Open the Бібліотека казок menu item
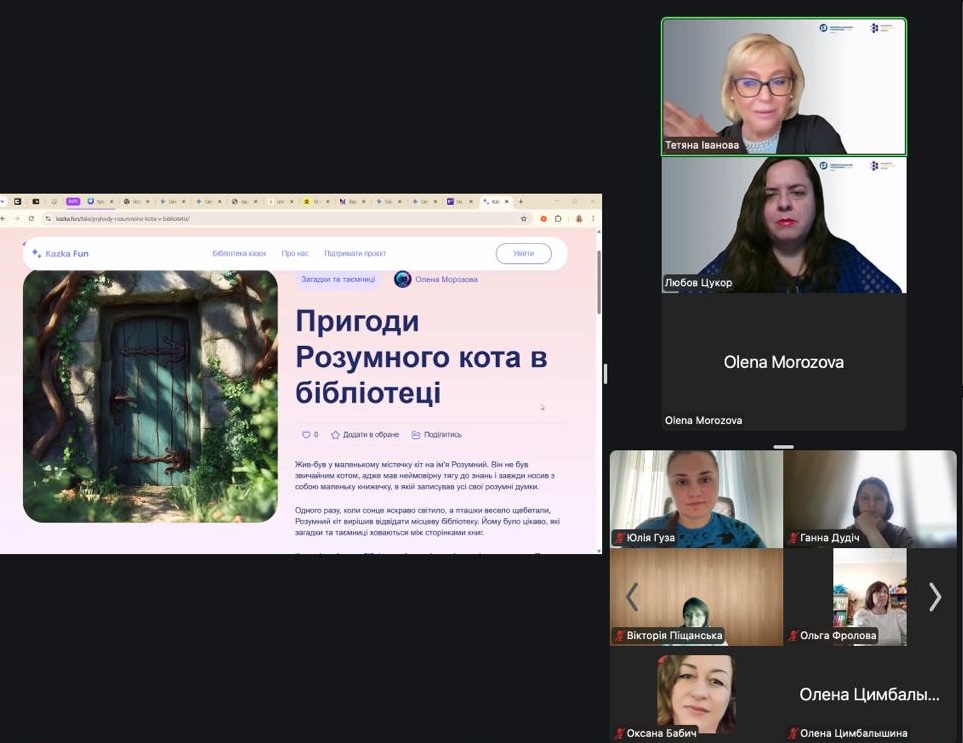Screen dimensions: 963x743 tap(239, 254)
